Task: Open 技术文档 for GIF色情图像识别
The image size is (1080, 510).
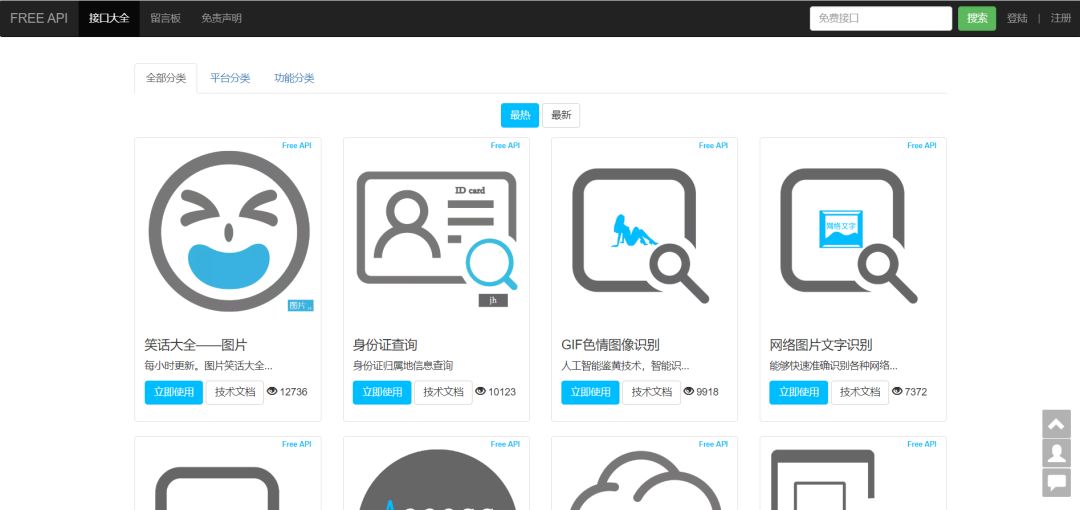Action: point(652,392)
